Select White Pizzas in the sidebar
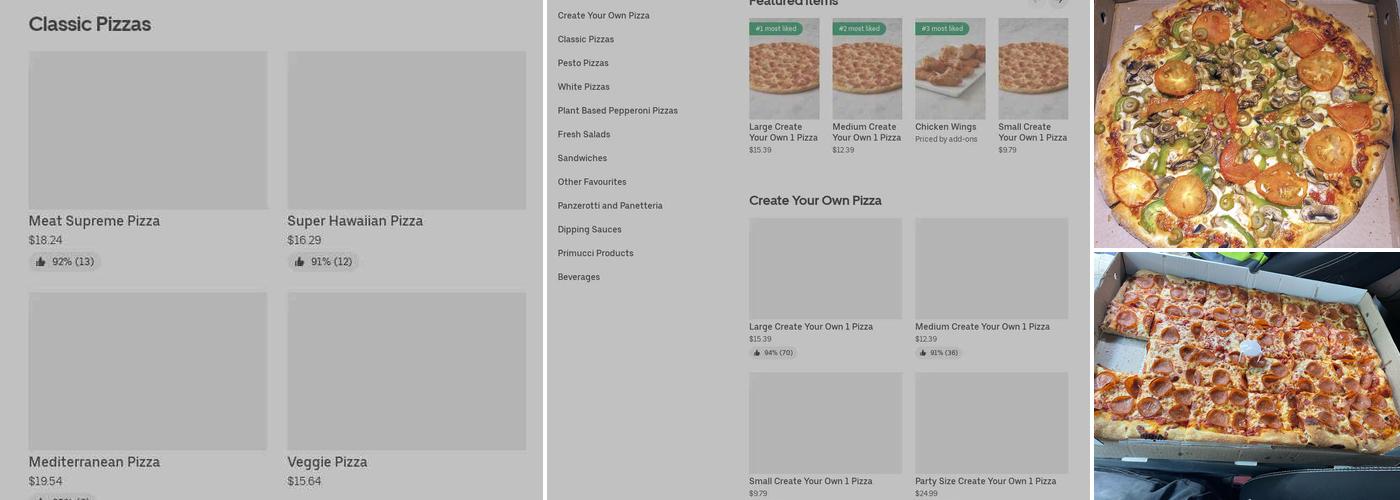This screenshot has width=1400, height=500. pos(584,87)
